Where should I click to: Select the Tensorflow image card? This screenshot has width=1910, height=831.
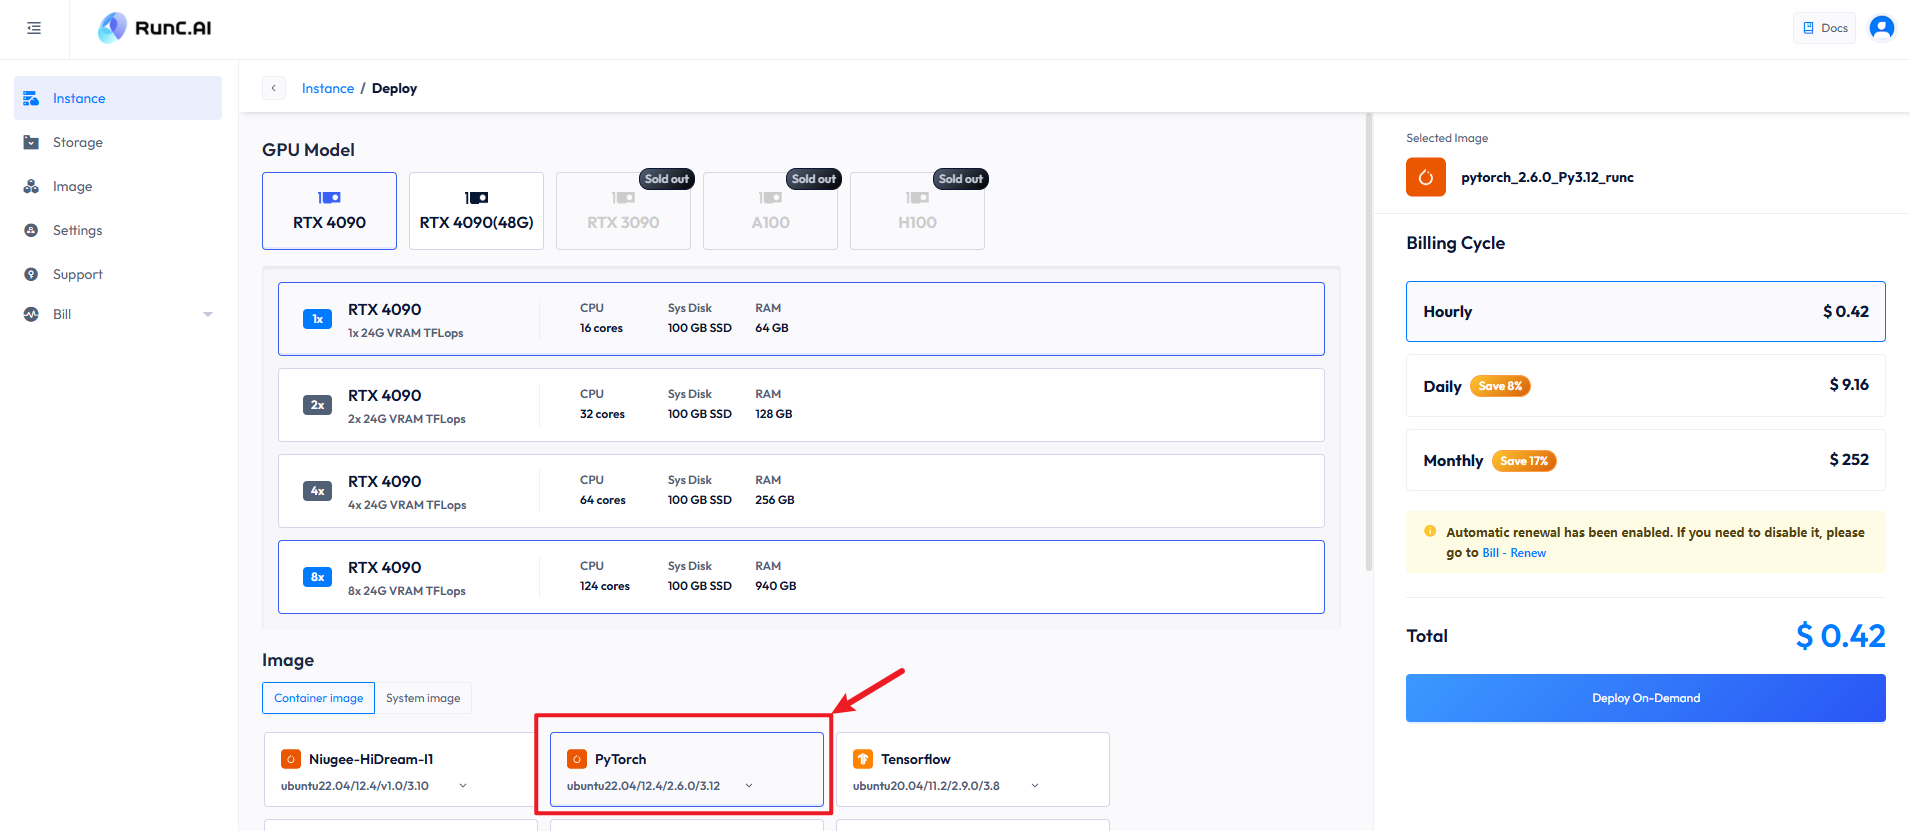pyautogui.click(x=973, y=769)
